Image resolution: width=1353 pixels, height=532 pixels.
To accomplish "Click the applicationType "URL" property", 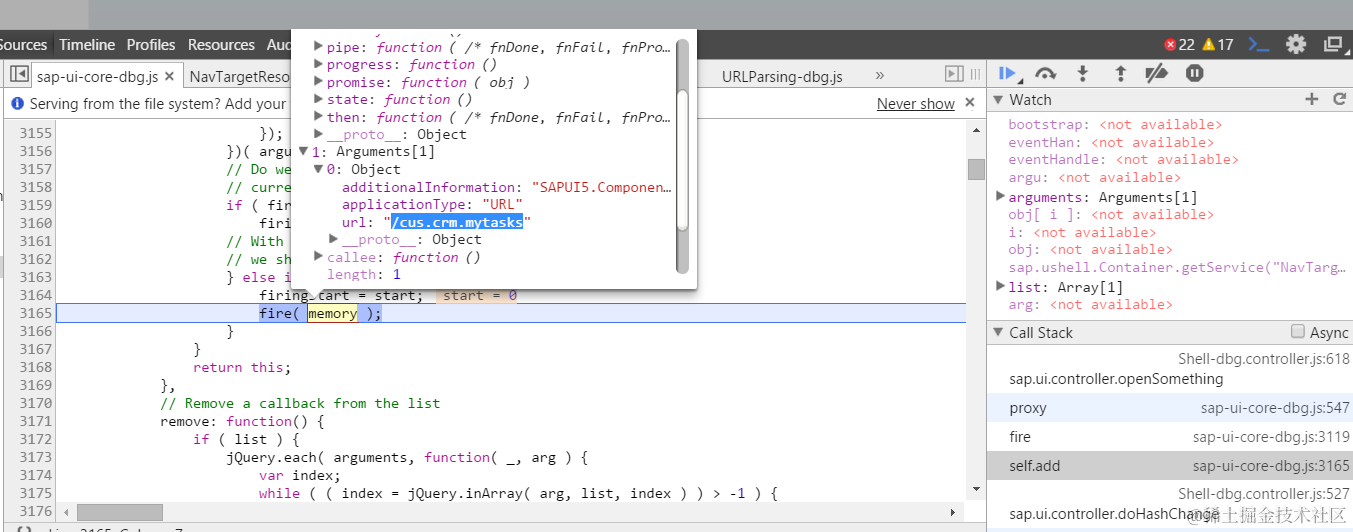I will coord(433,204).
